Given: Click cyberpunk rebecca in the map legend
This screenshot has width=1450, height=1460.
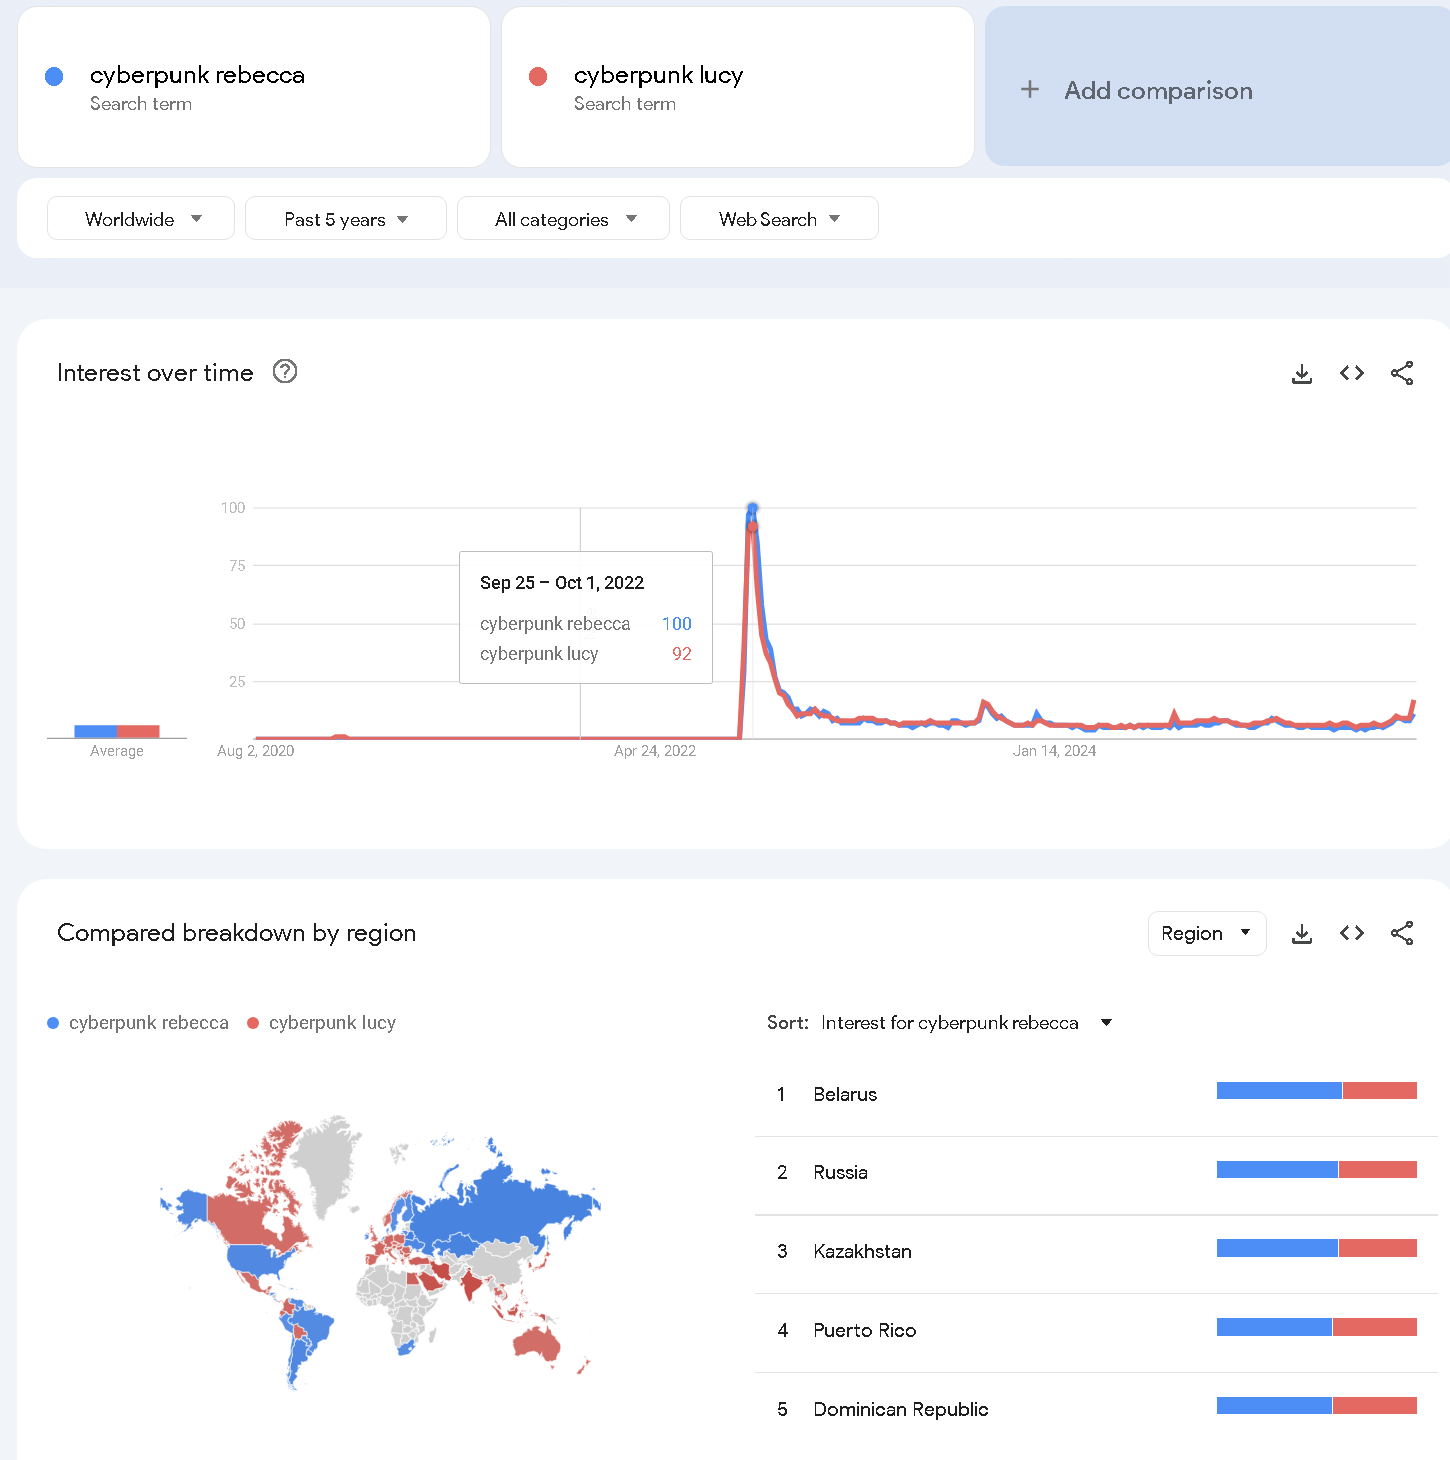Looking at the screenshot, I should 138,1022.
